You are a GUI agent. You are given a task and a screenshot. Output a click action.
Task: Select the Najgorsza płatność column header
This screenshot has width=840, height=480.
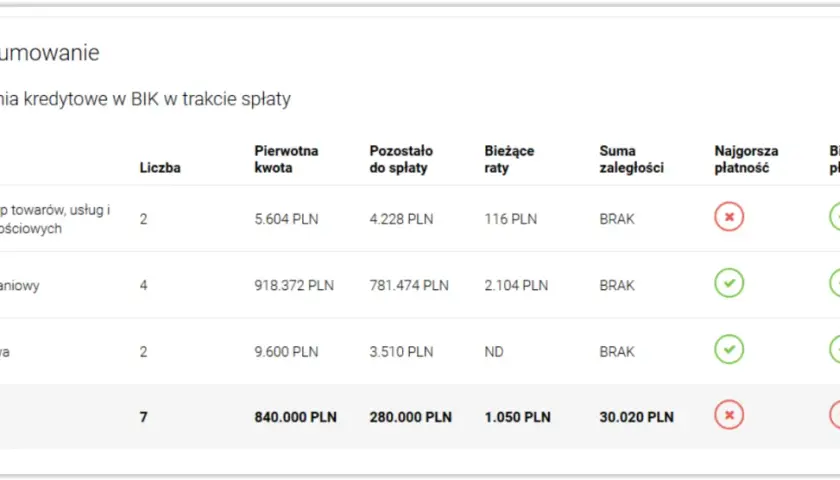(746, 159)
